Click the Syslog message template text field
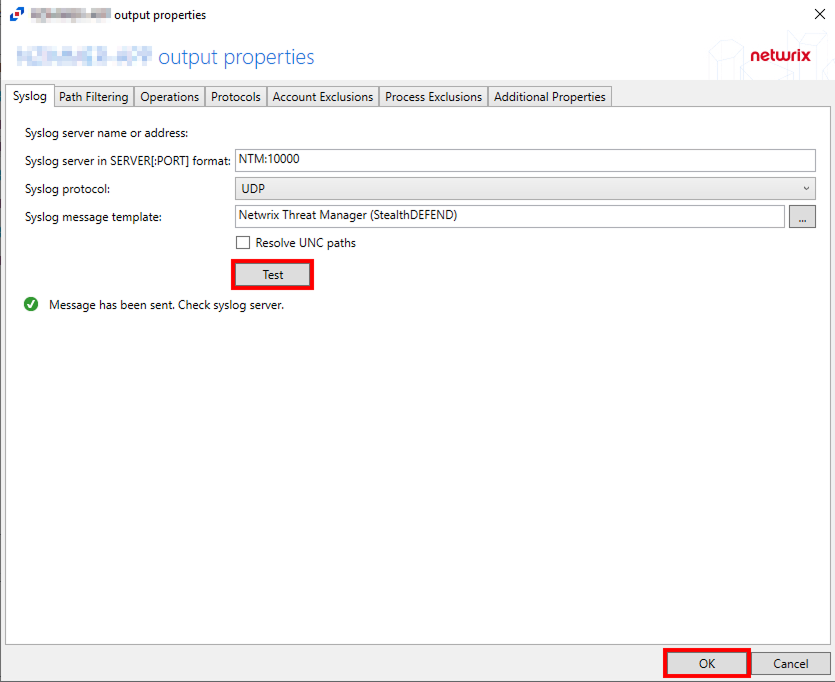This screenshot has height=682, width=835. (509, 217)
